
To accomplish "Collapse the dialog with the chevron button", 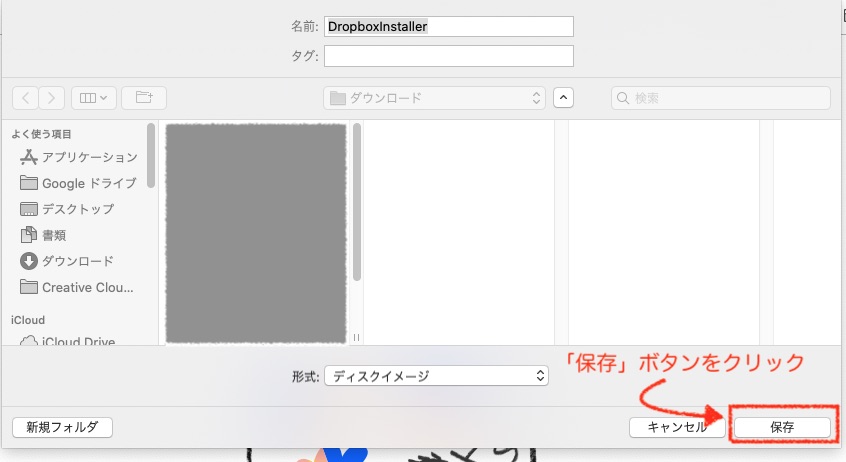I will [564, 98].
